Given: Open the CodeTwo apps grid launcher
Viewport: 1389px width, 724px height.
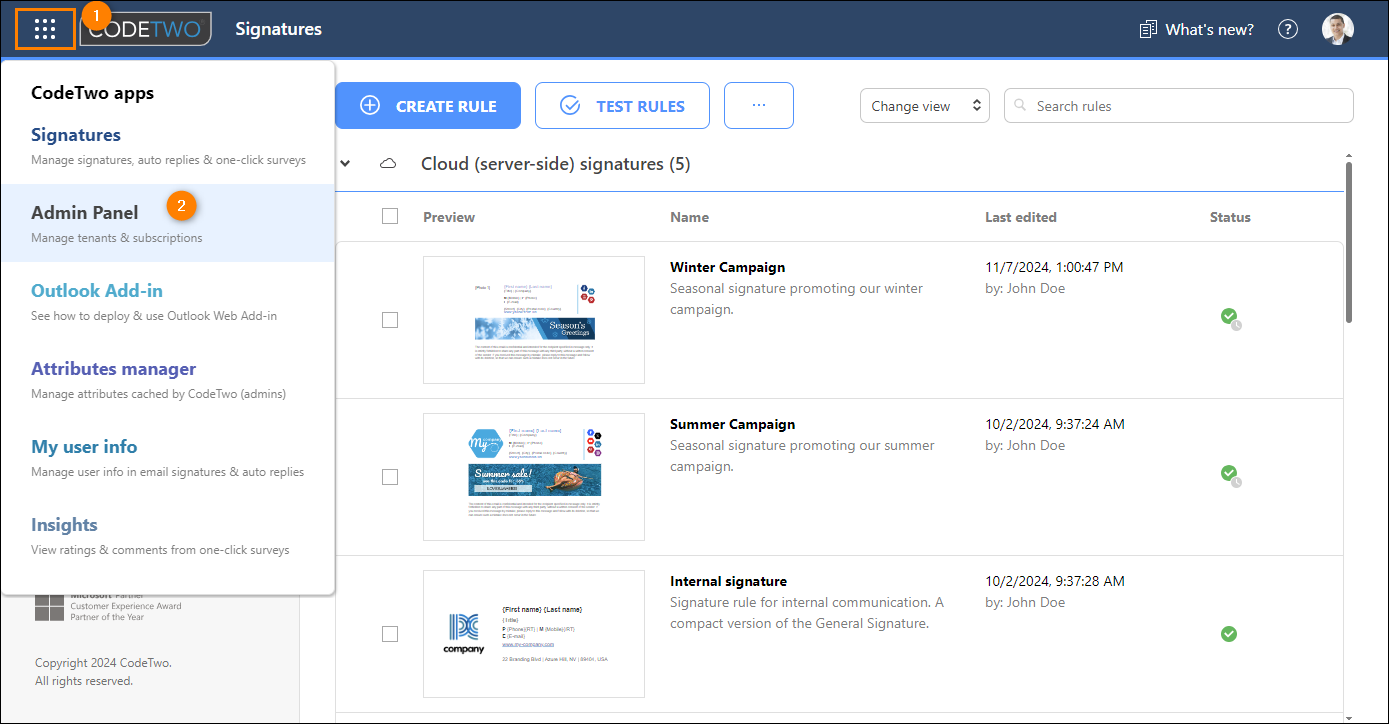Looking at the screenshot, I should coord(45,29).
